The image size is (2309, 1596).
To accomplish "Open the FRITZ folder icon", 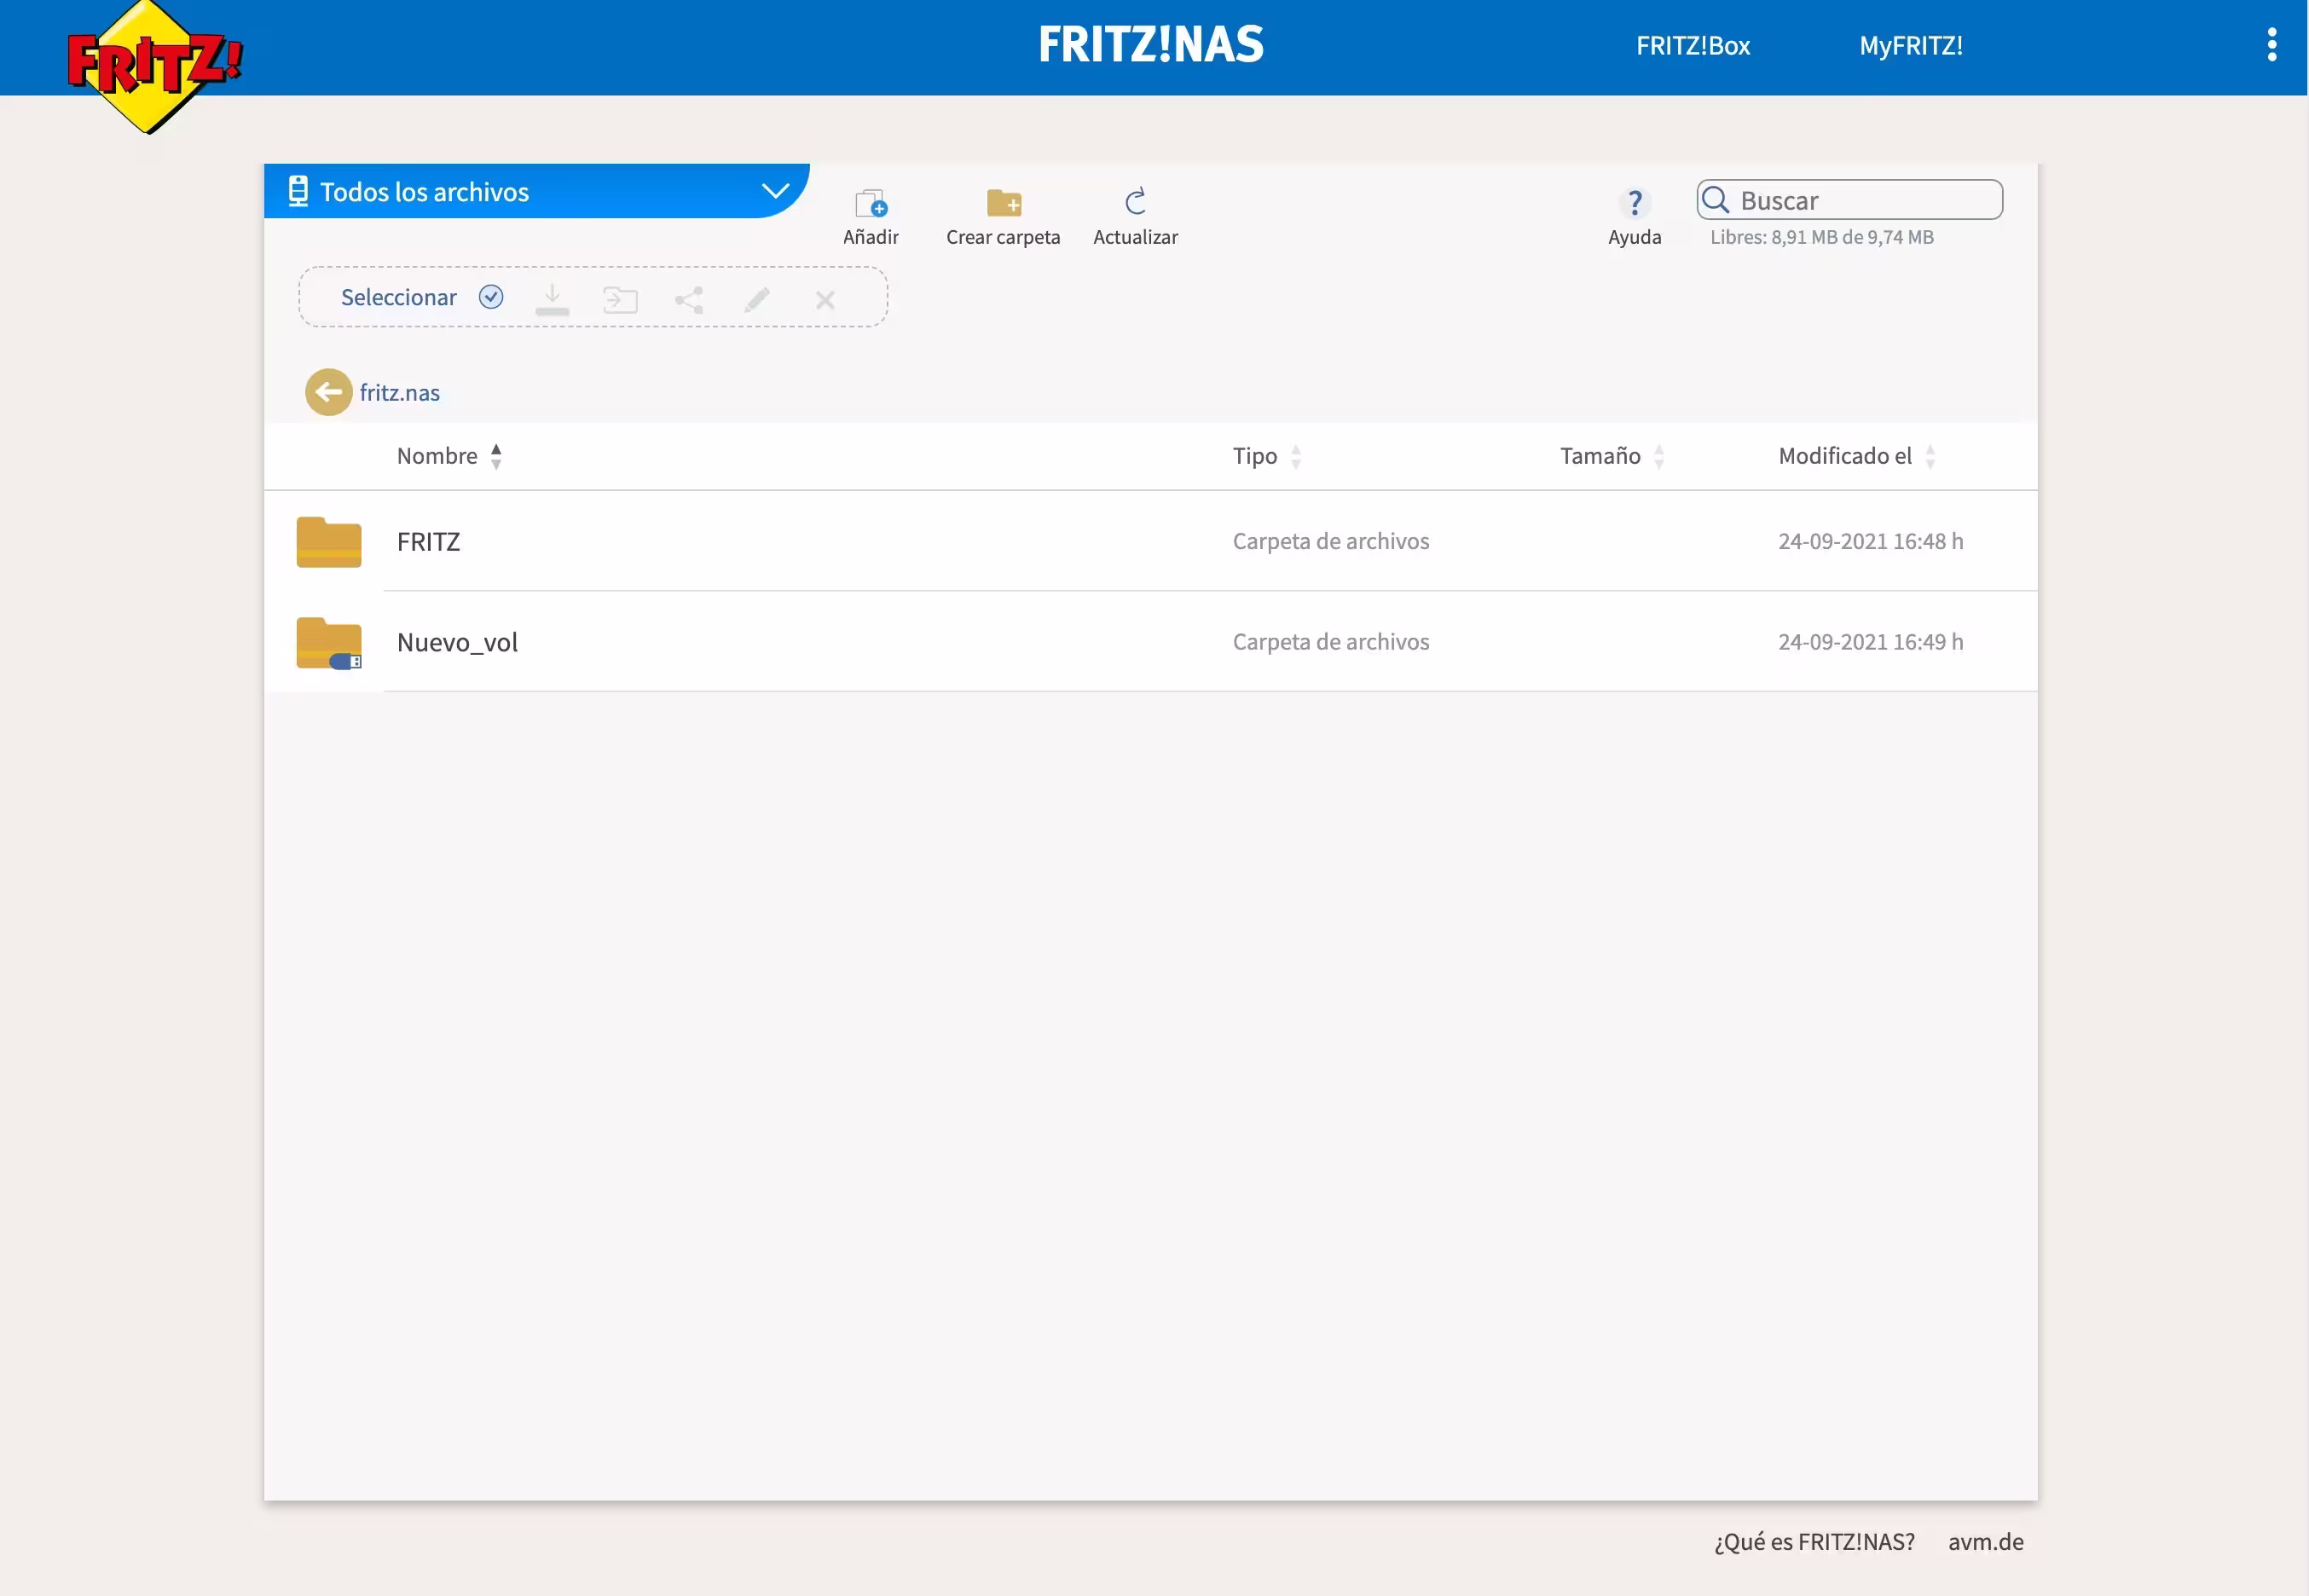I will (329, 541).
